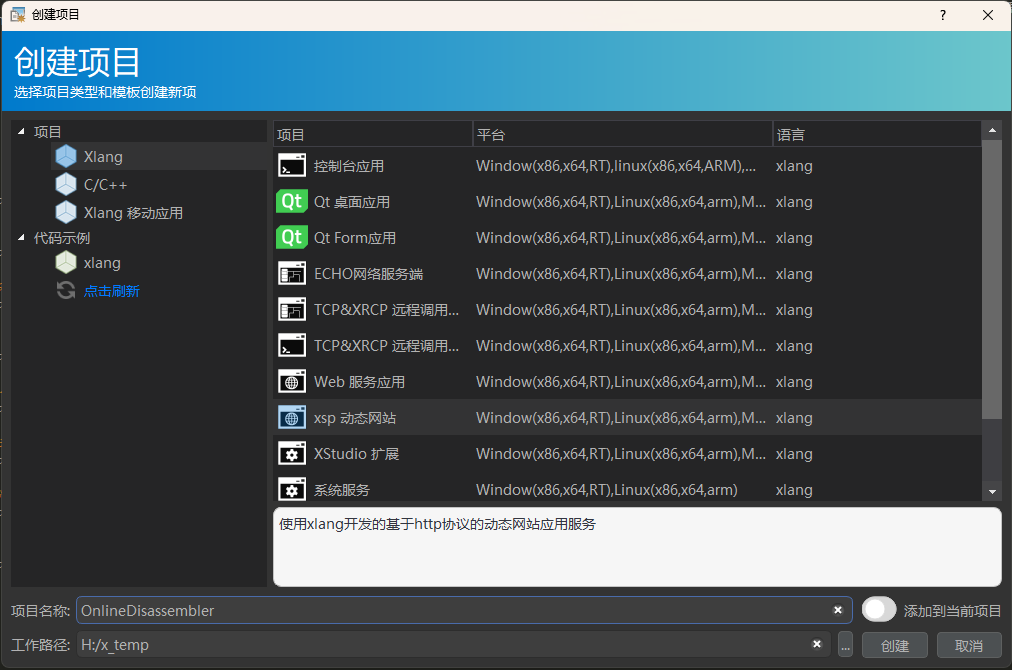Click the 点击刷新 link

pyautogui.click(x=112, y=291)
